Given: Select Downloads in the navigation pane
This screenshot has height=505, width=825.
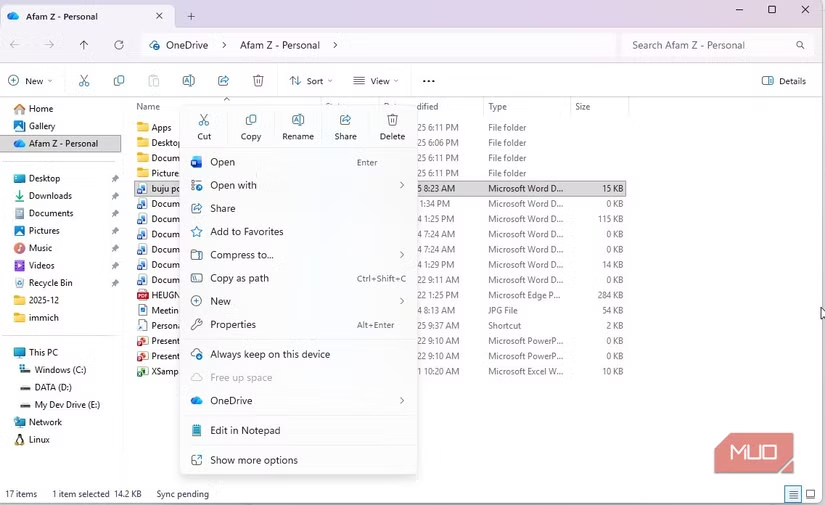Looking at the screenshot, I should (50, 196).
